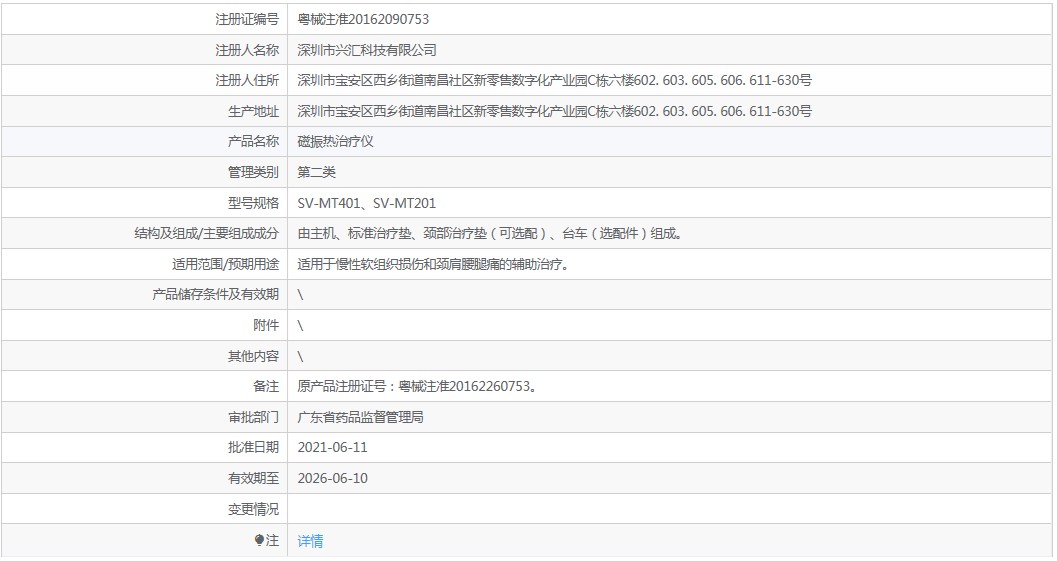1057x561 pixels.
Task: Click the 有效期至 label
Action: 253,479
